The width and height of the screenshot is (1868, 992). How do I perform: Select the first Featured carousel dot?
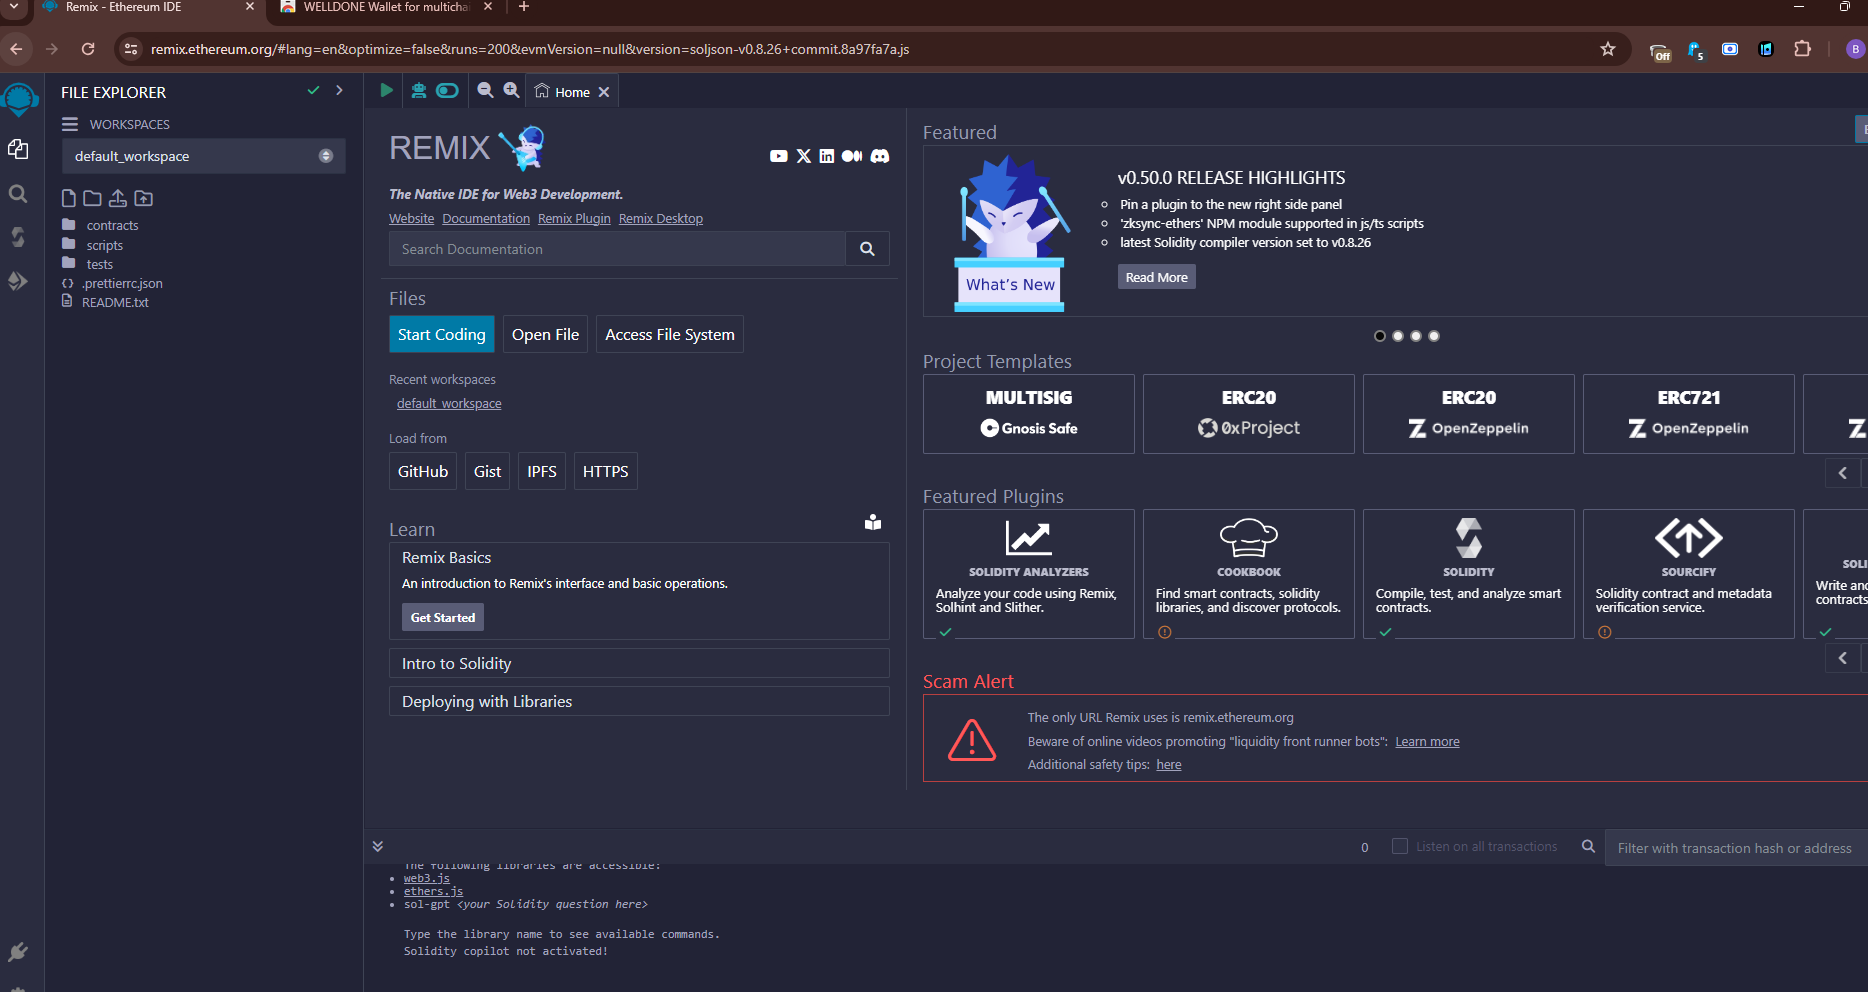pos(1380,336)
